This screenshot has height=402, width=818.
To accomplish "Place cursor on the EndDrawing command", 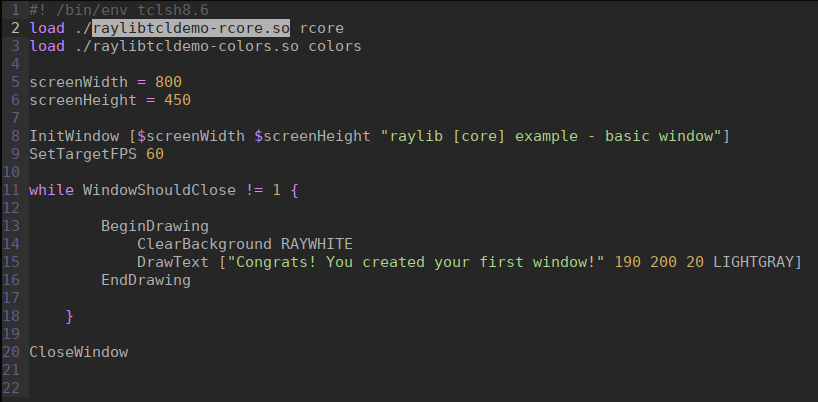I will 146,280.
